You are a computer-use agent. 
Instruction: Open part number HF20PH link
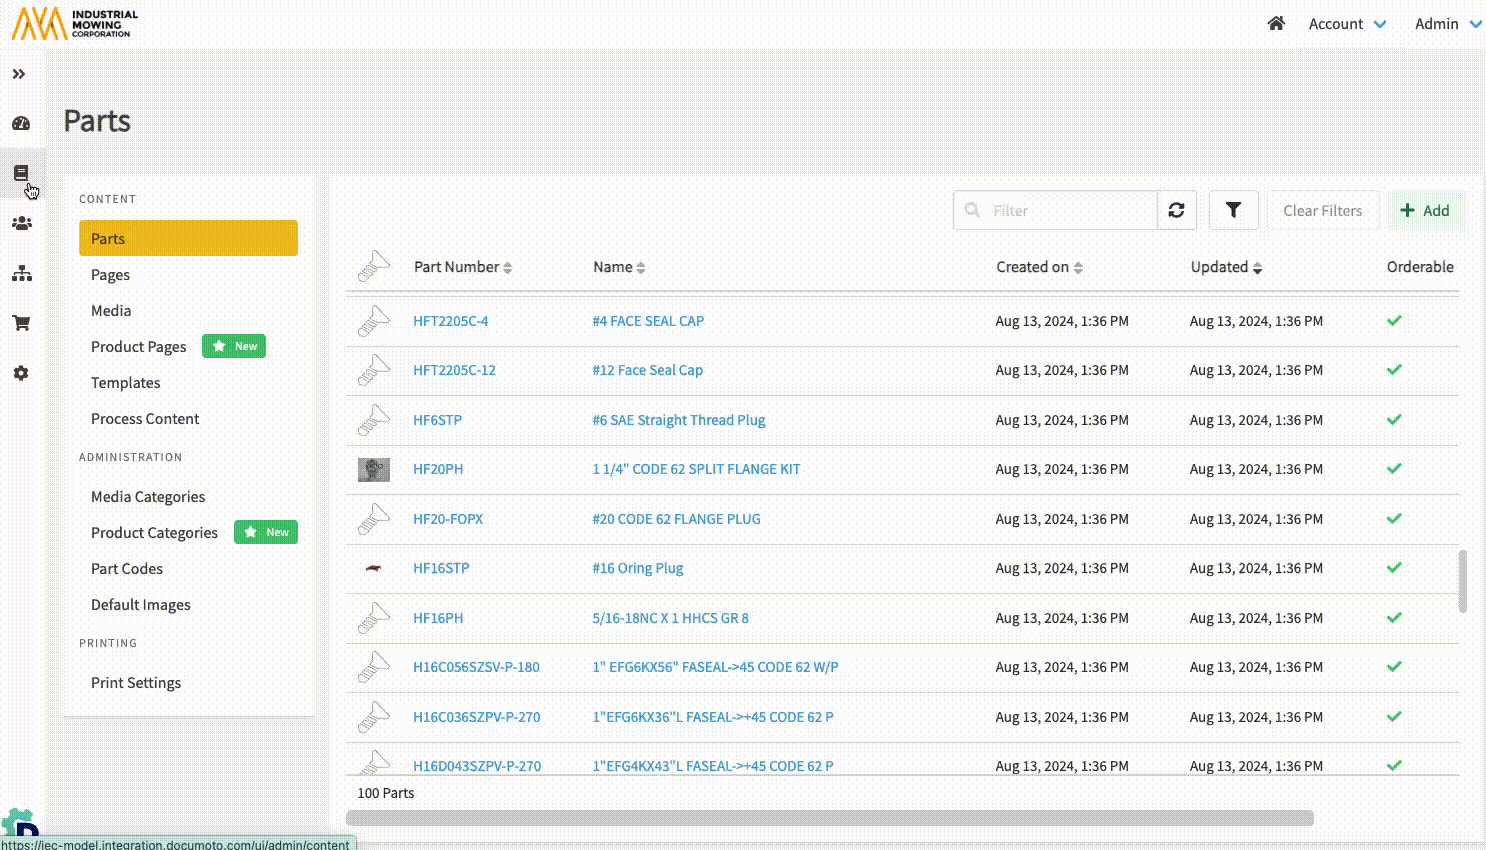coord(438,469)
